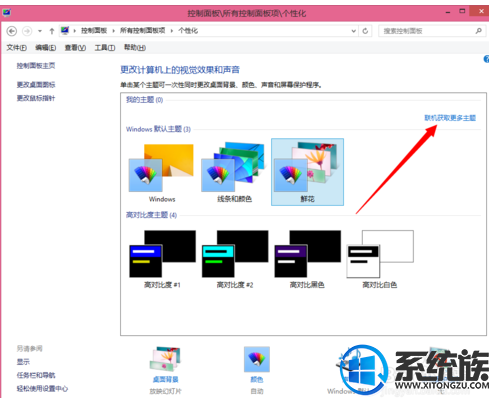
Task: Select the 线条和颜色 theme
Action: [234, 172]
